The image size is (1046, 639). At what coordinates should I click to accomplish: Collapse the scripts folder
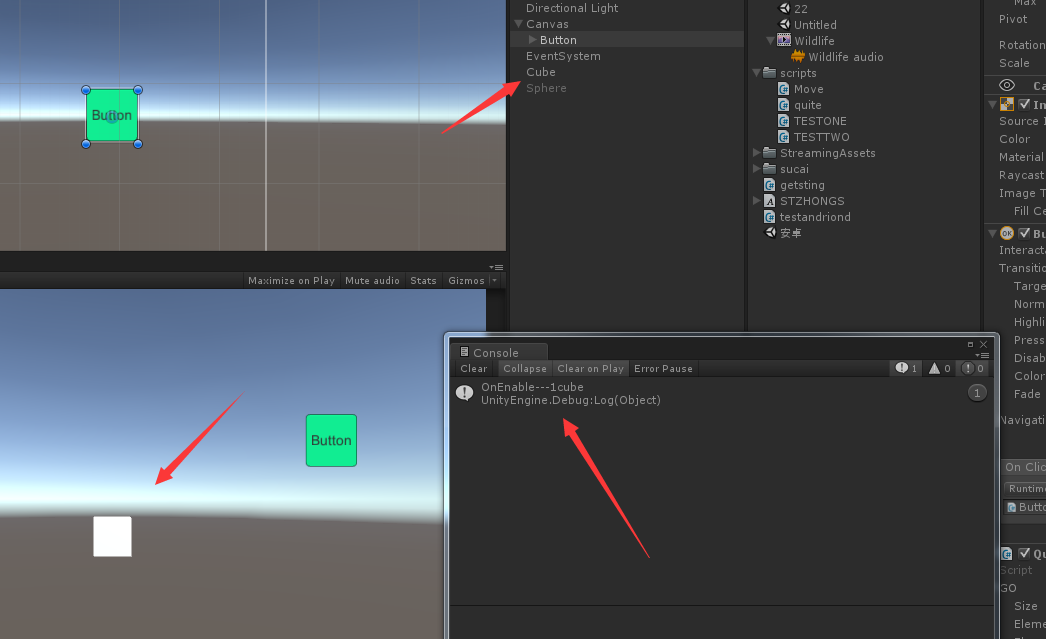click(x=756, y=73)
